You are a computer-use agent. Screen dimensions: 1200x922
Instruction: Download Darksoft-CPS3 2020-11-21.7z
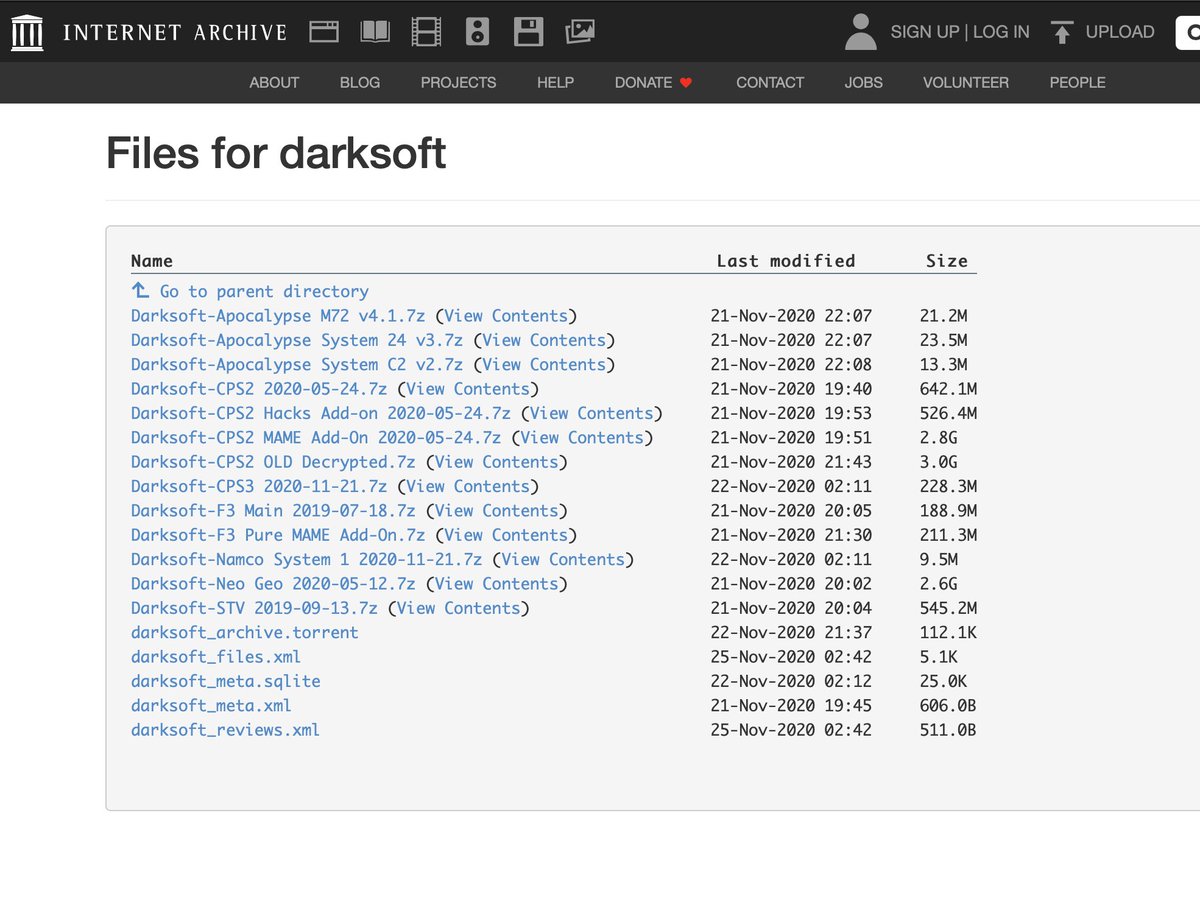(259, 486)
